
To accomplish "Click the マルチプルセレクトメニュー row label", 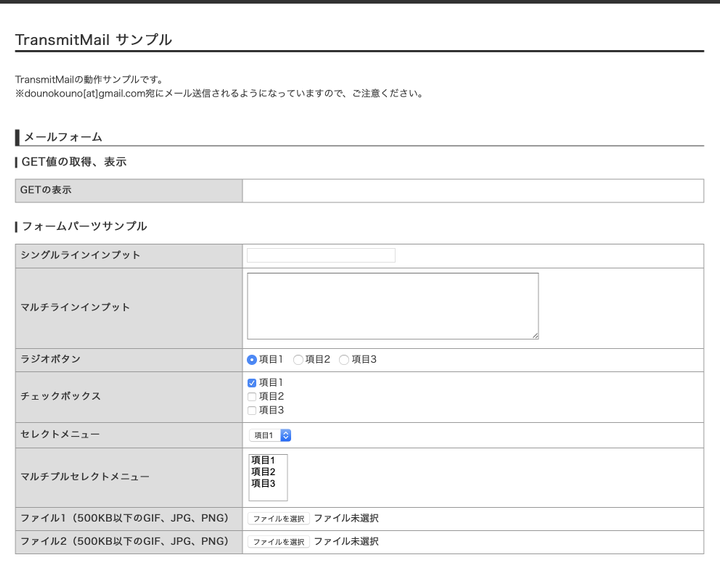I will [x=85, y=477].
